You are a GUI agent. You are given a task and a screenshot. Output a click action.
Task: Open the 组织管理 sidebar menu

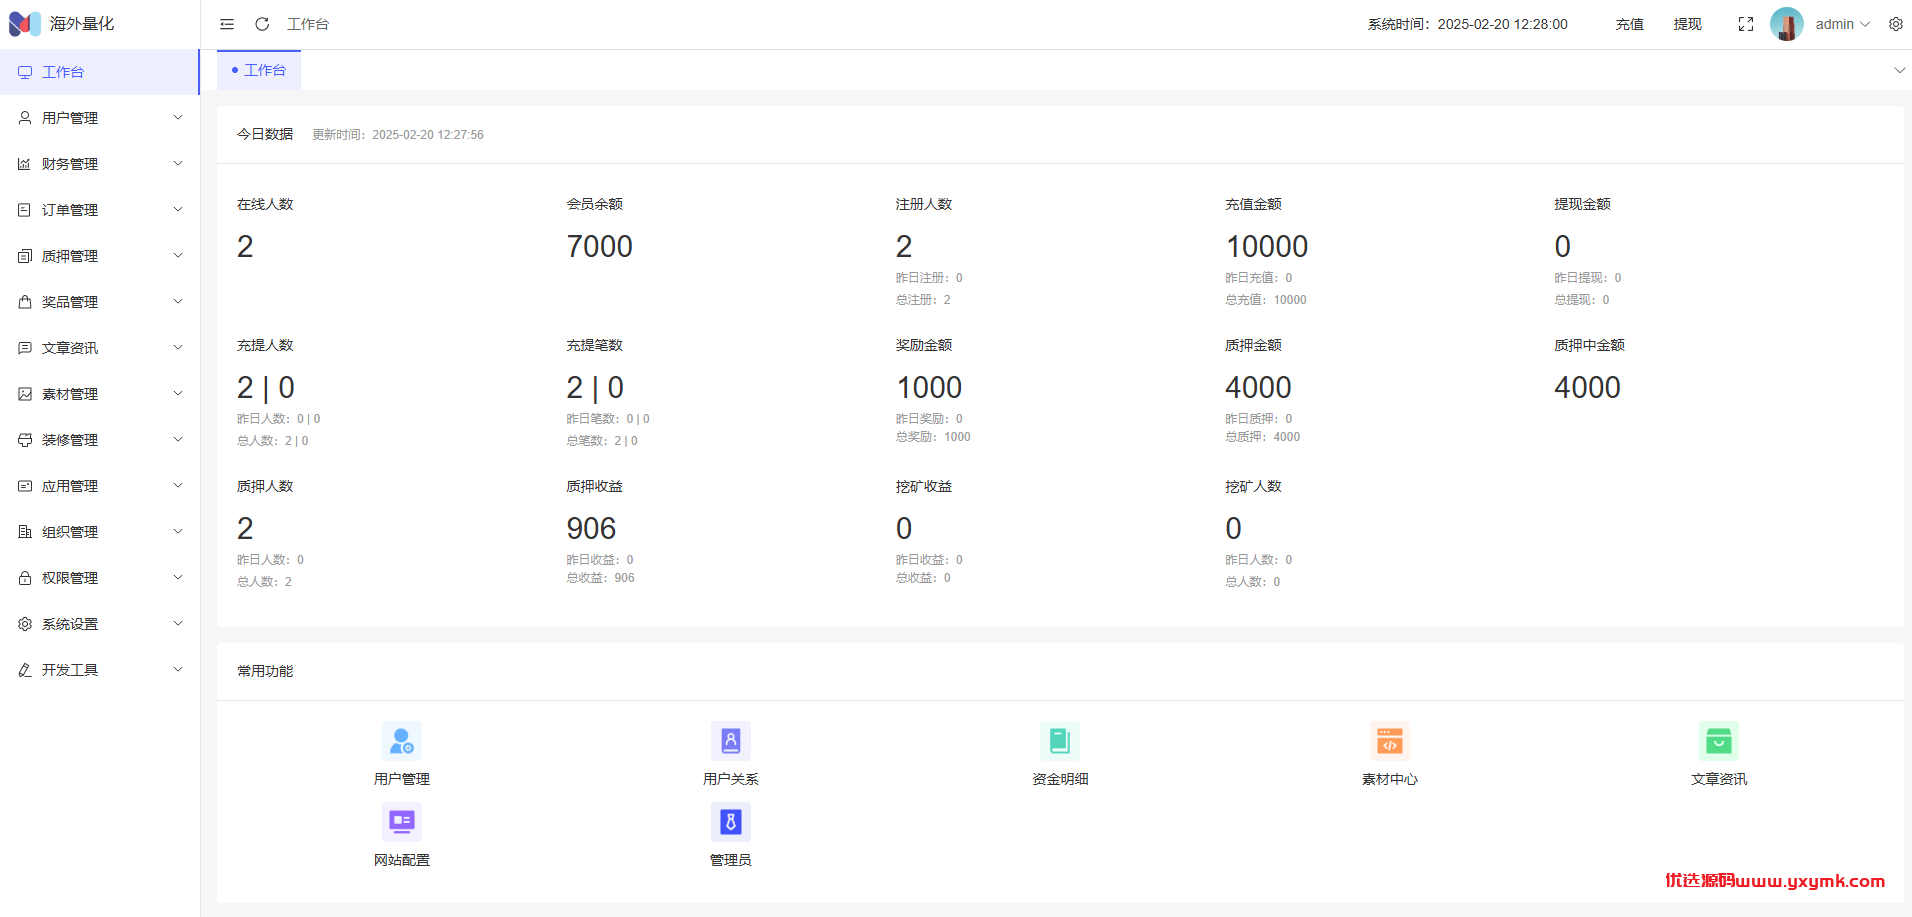tap(100, 532)
